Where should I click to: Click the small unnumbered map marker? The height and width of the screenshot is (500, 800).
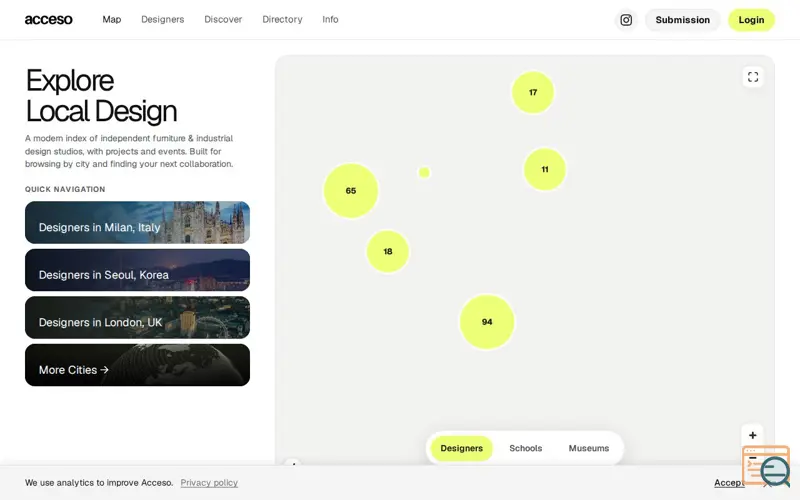424,172
